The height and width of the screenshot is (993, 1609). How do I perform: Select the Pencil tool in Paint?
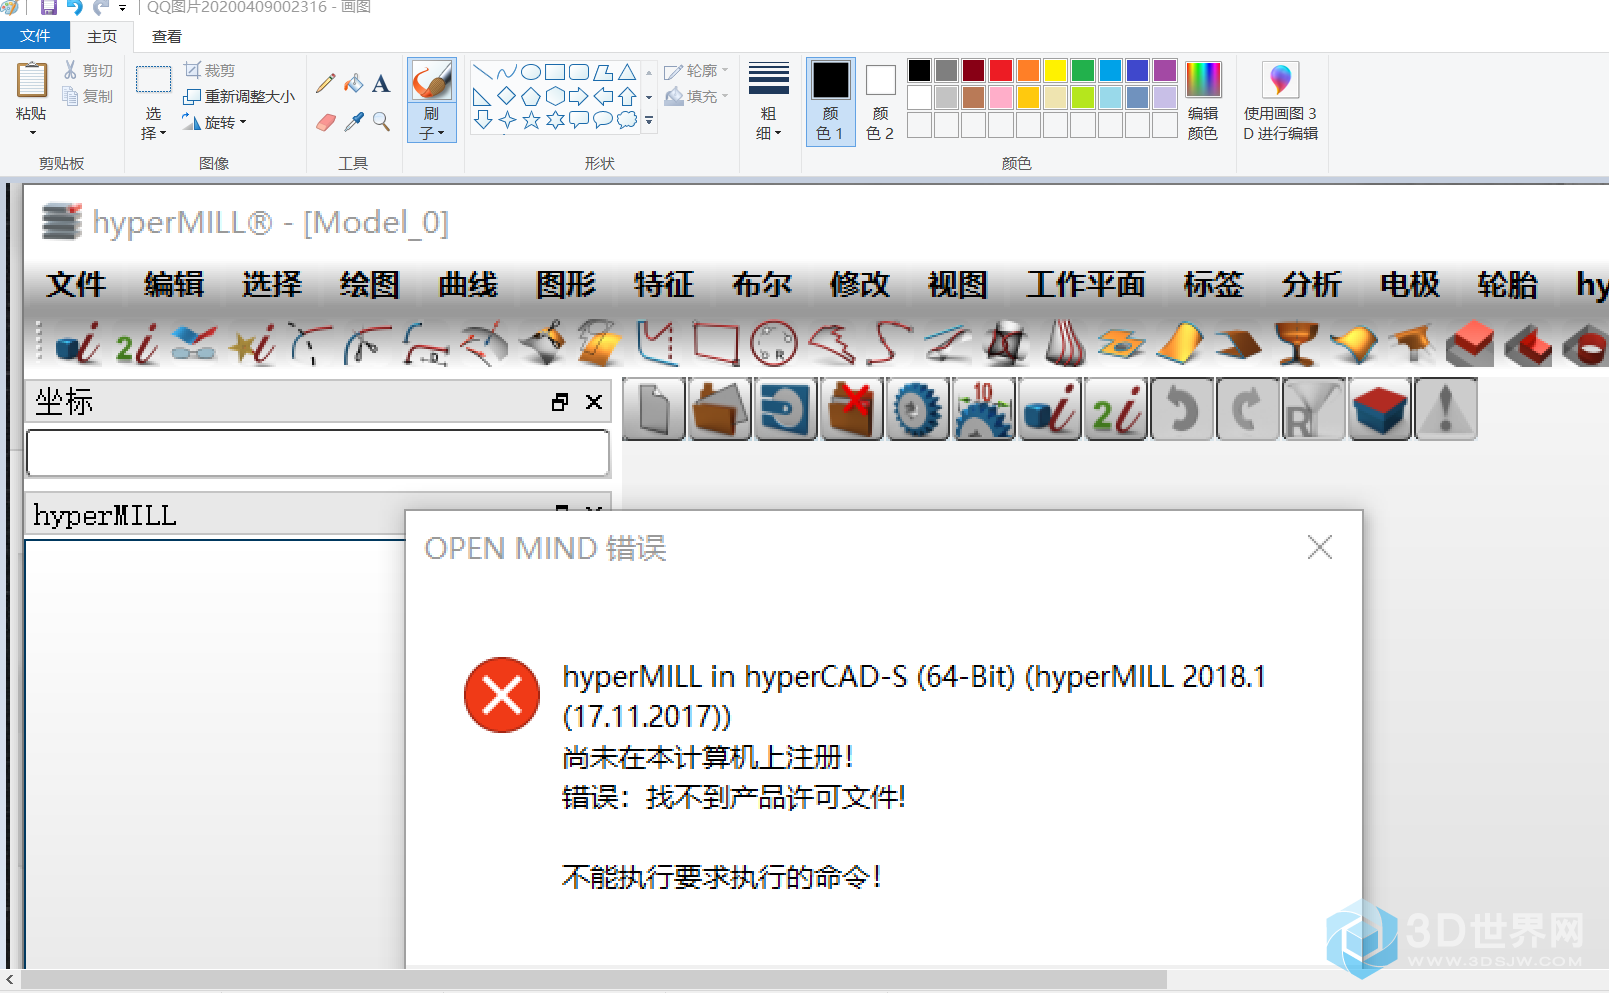[326, 84]
